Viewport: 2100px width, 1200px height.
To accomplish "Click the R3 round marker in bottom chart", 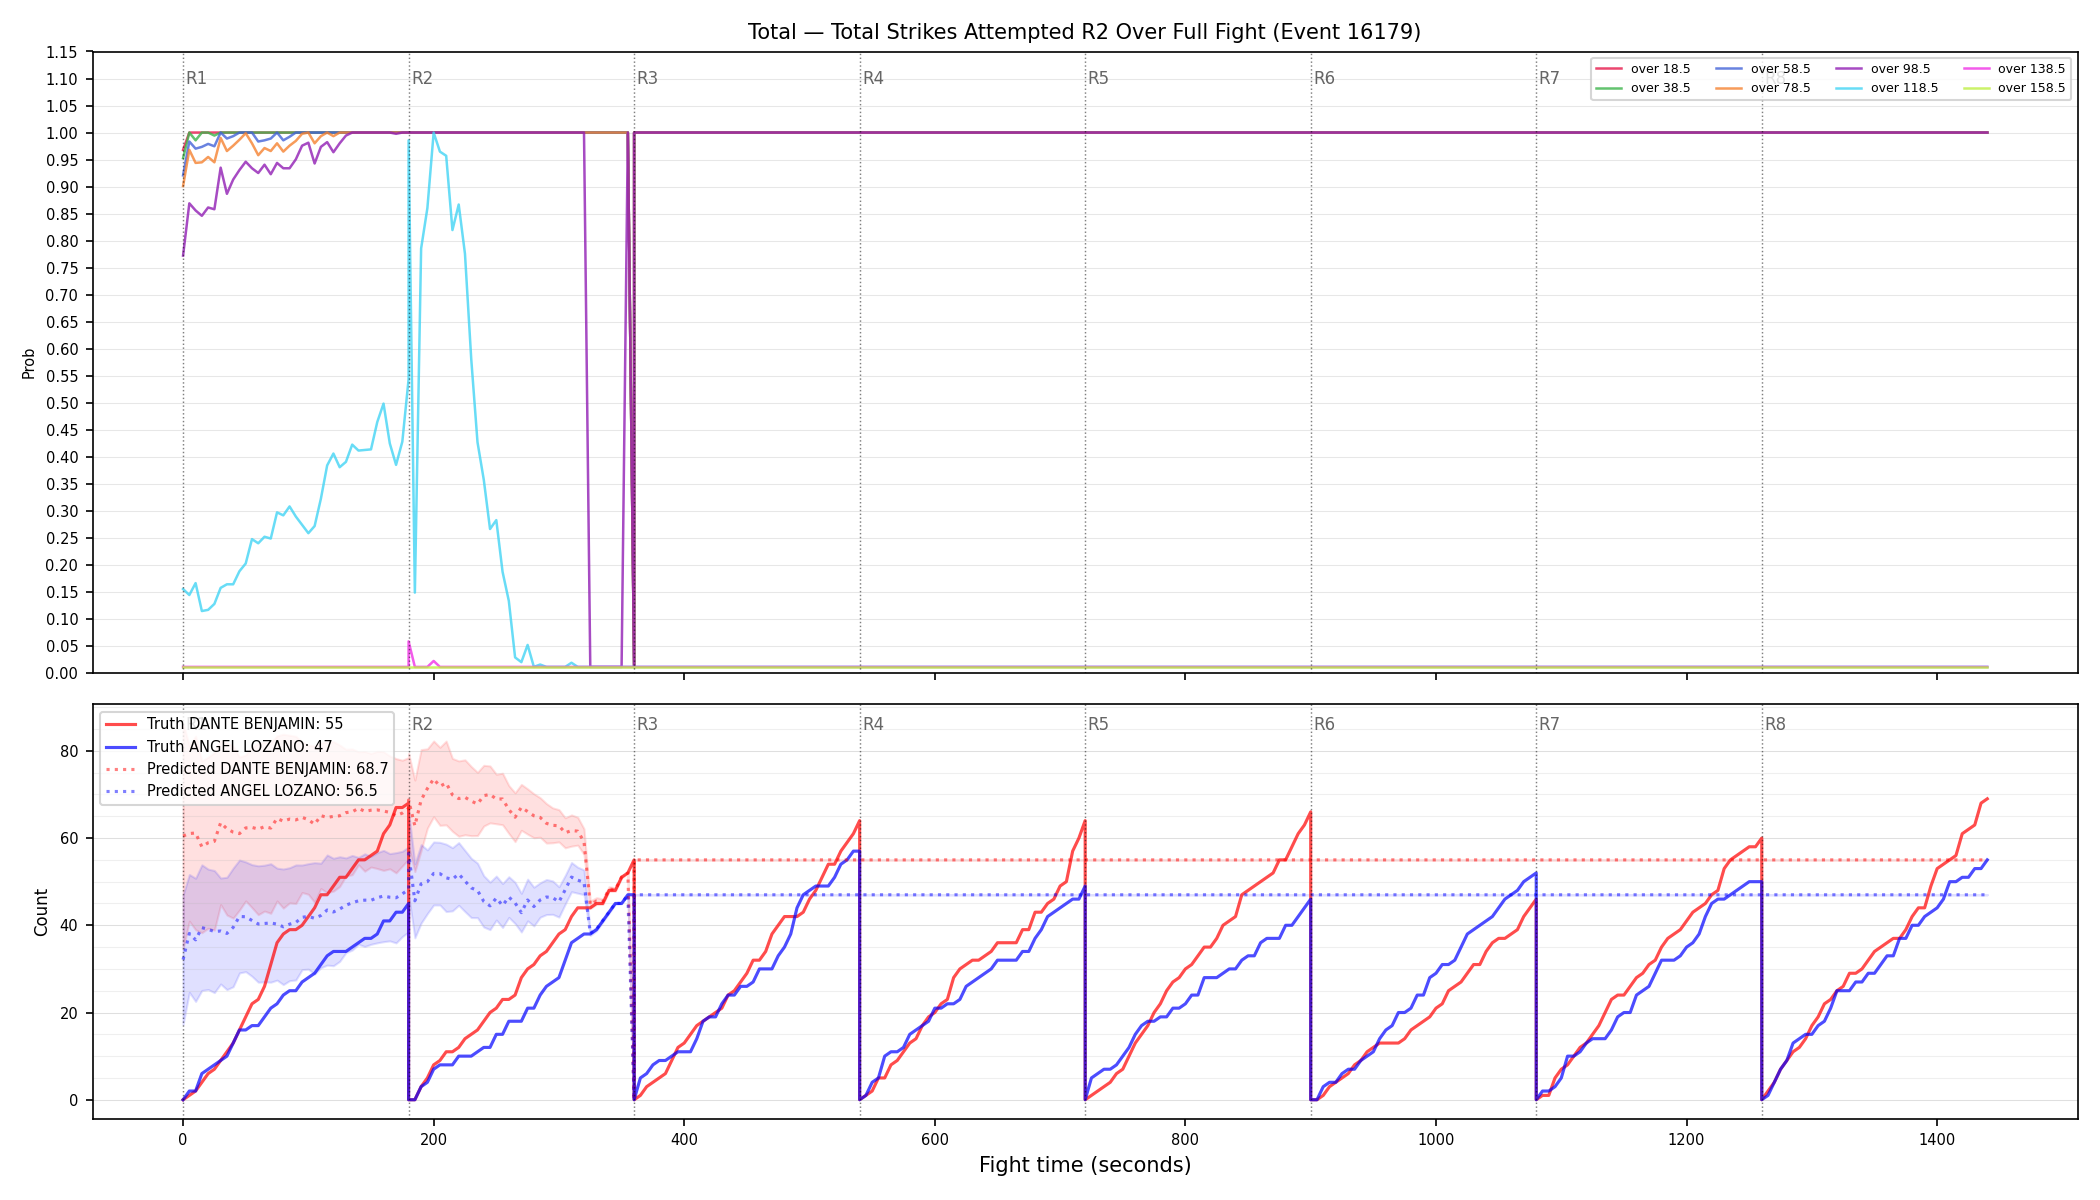I will pyautogui.click(x=647, y=724).
